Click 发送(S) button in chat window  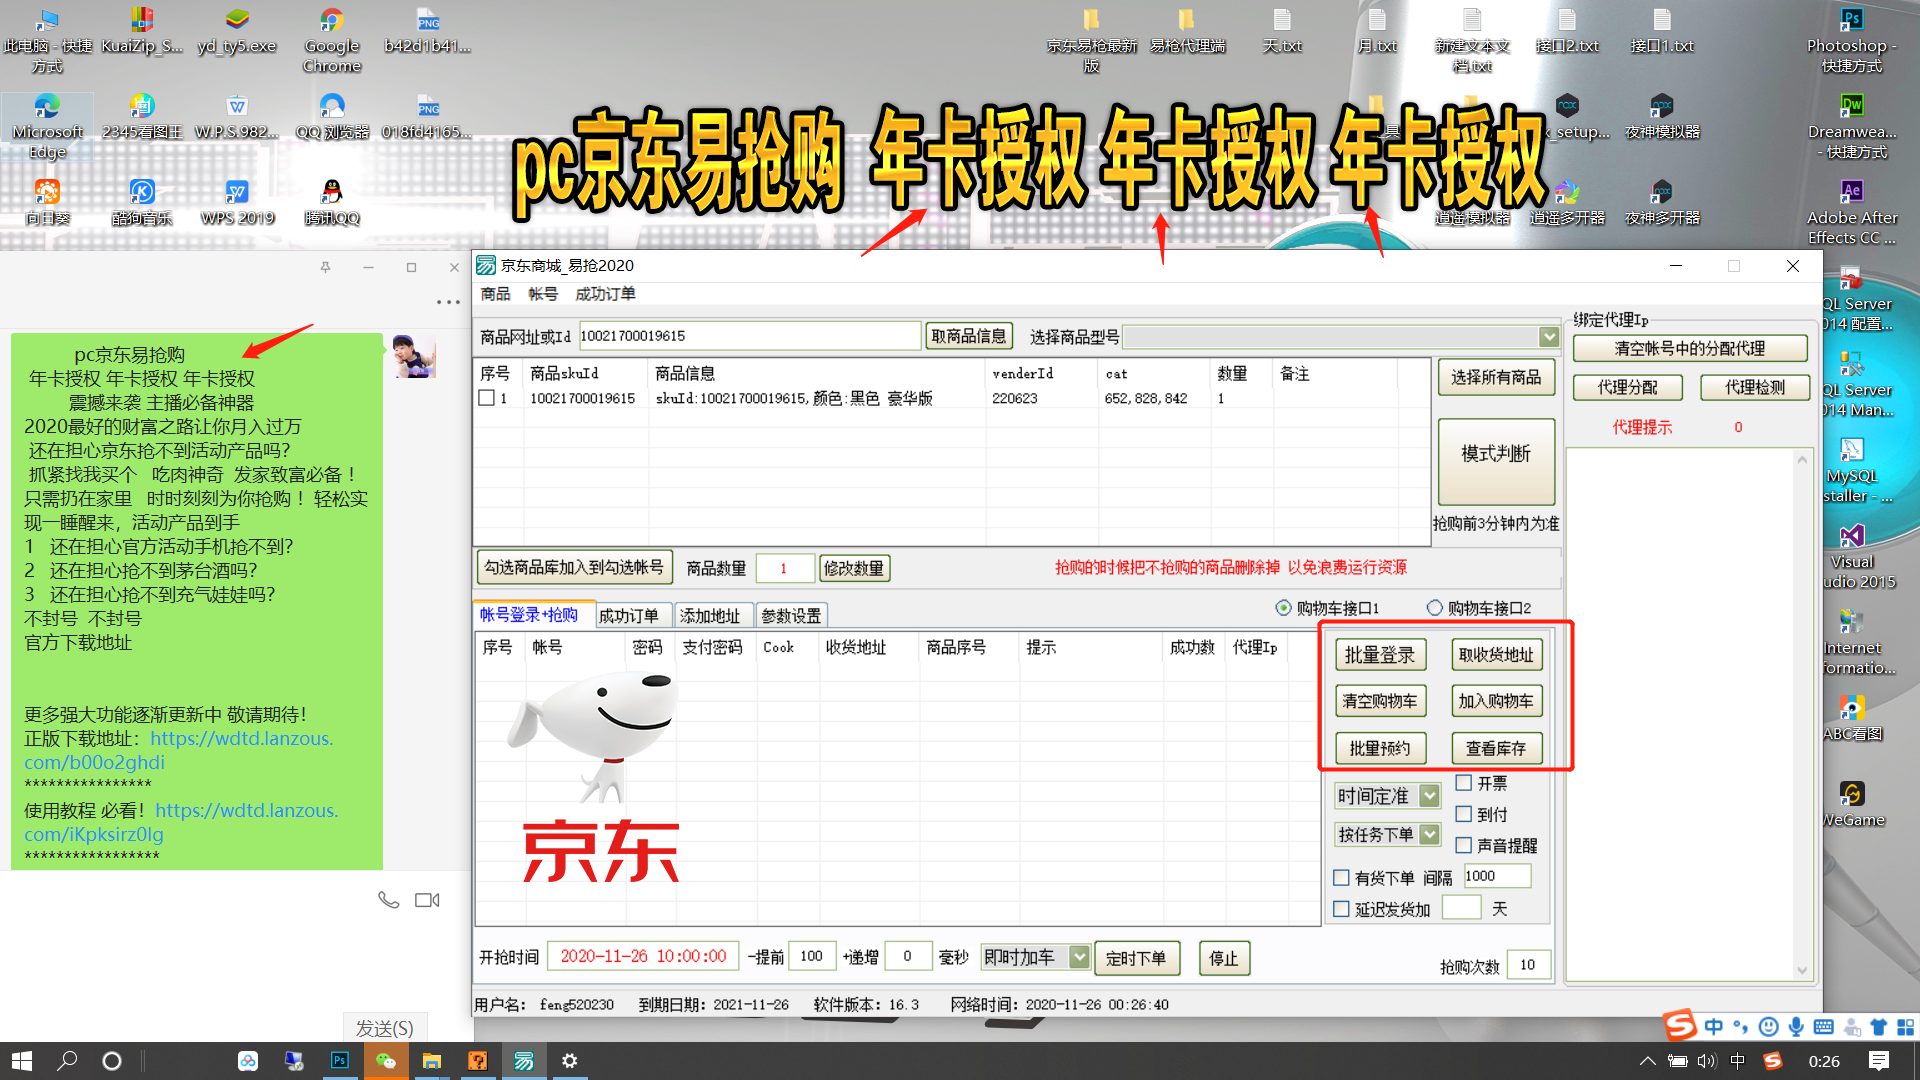click(385, 1028)
